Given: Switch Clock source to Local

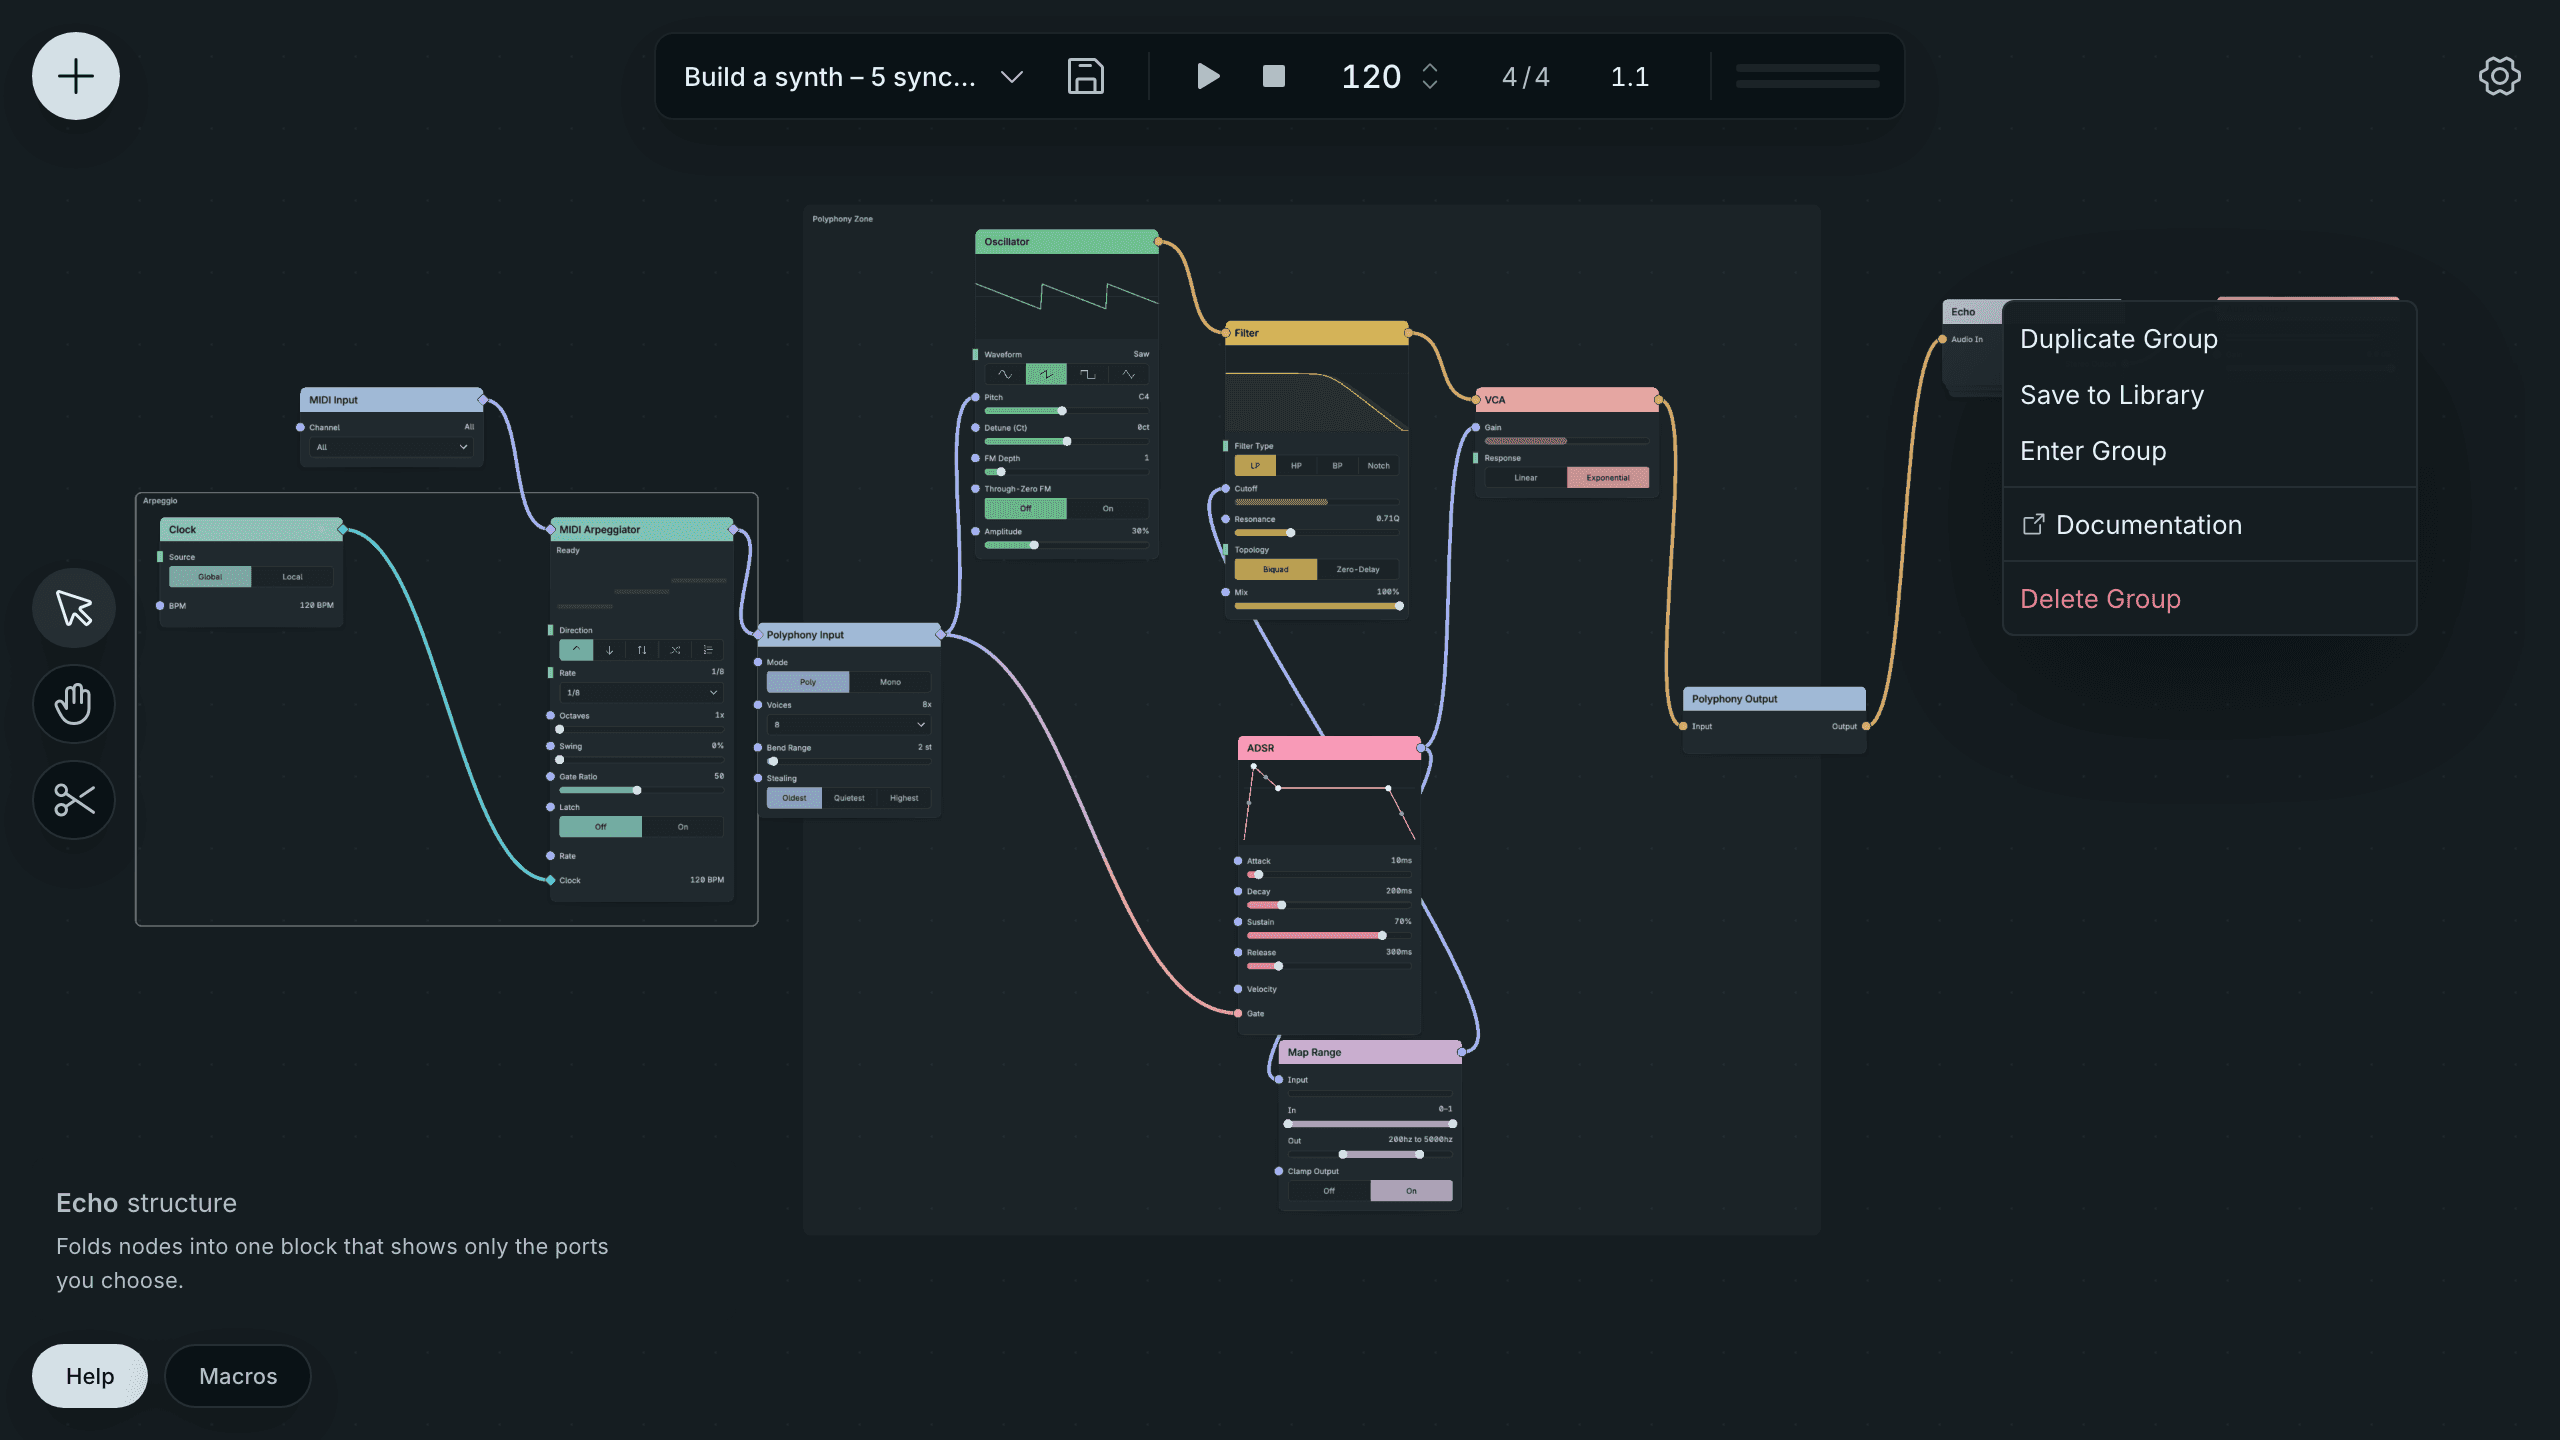Looking at the screenshot, I should click(x=292, y=577).
